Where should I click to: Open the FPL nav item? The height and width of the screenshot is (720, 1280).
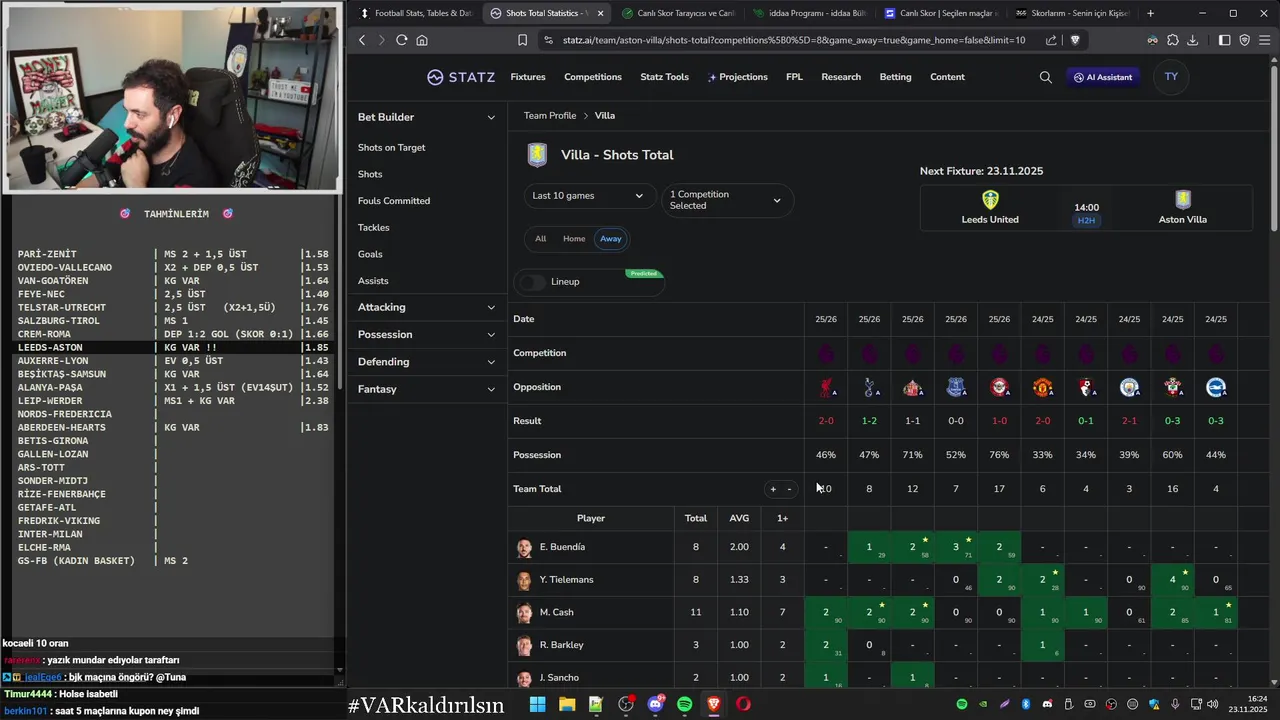tap(794, 77)
